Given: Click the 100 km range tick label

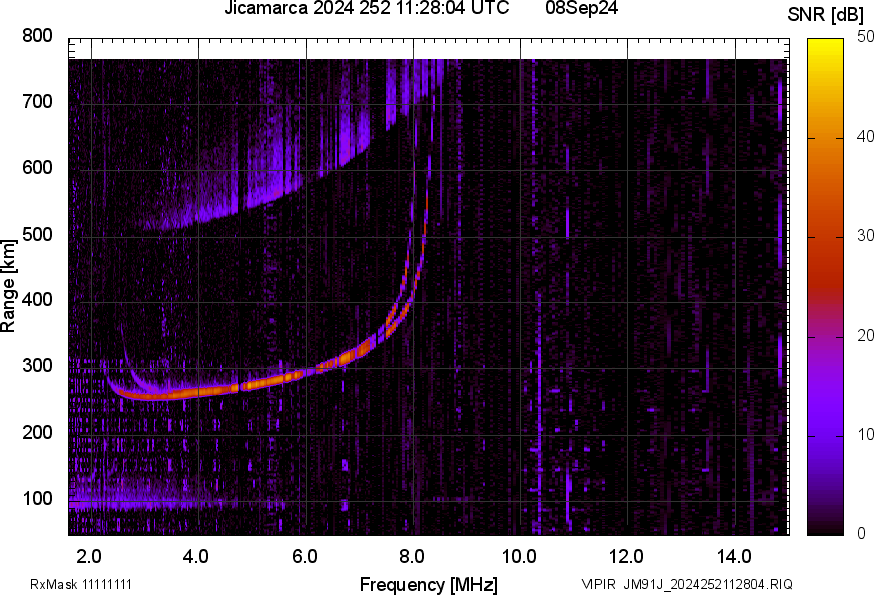Looking at the screenshot, I should (37, 498).
